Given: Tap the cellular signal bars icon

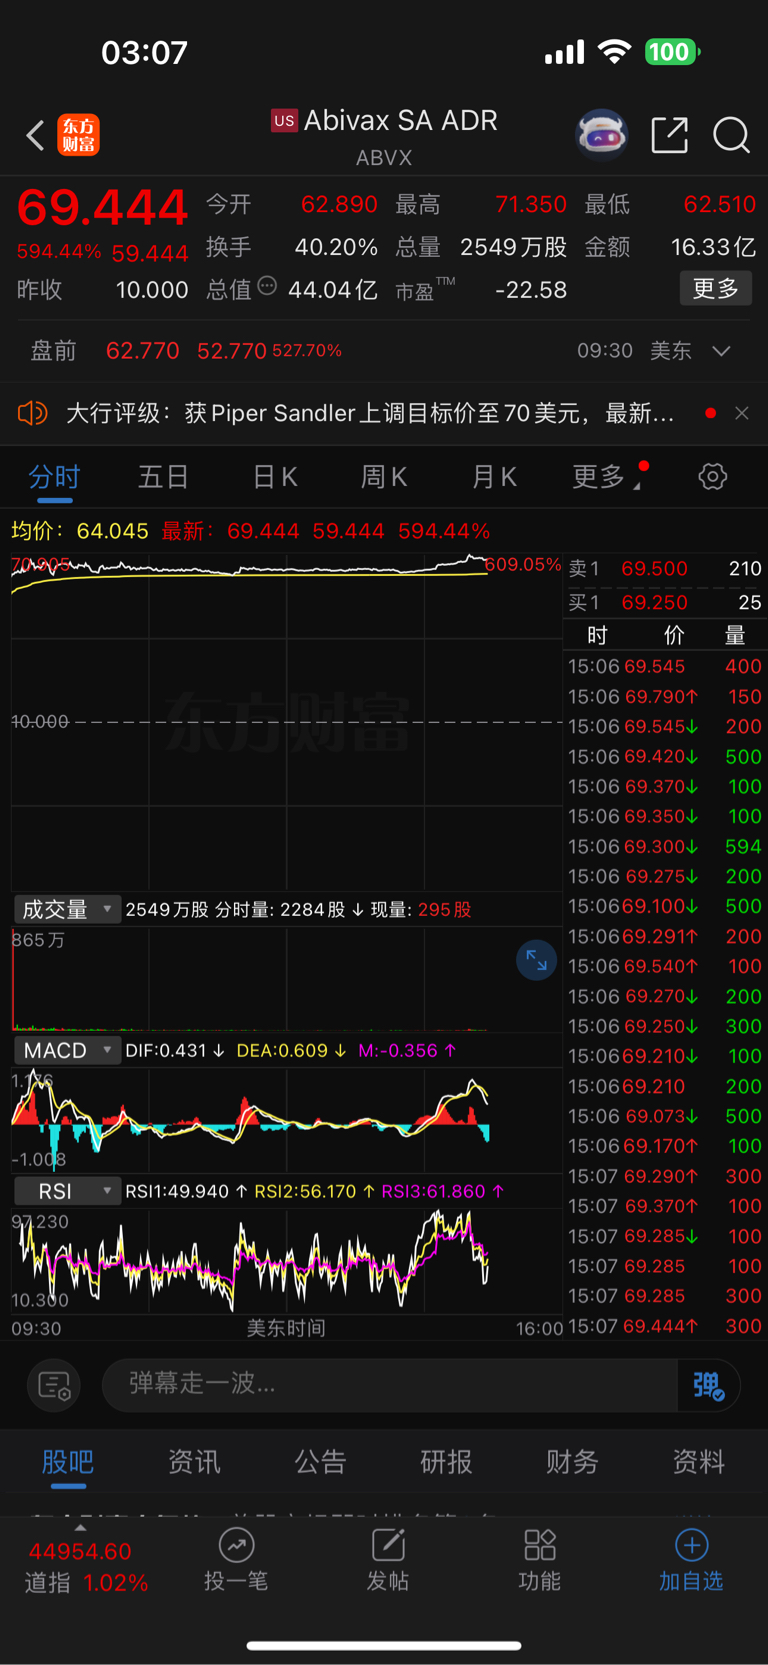Looking at the screenshot, I should (564, 52).
